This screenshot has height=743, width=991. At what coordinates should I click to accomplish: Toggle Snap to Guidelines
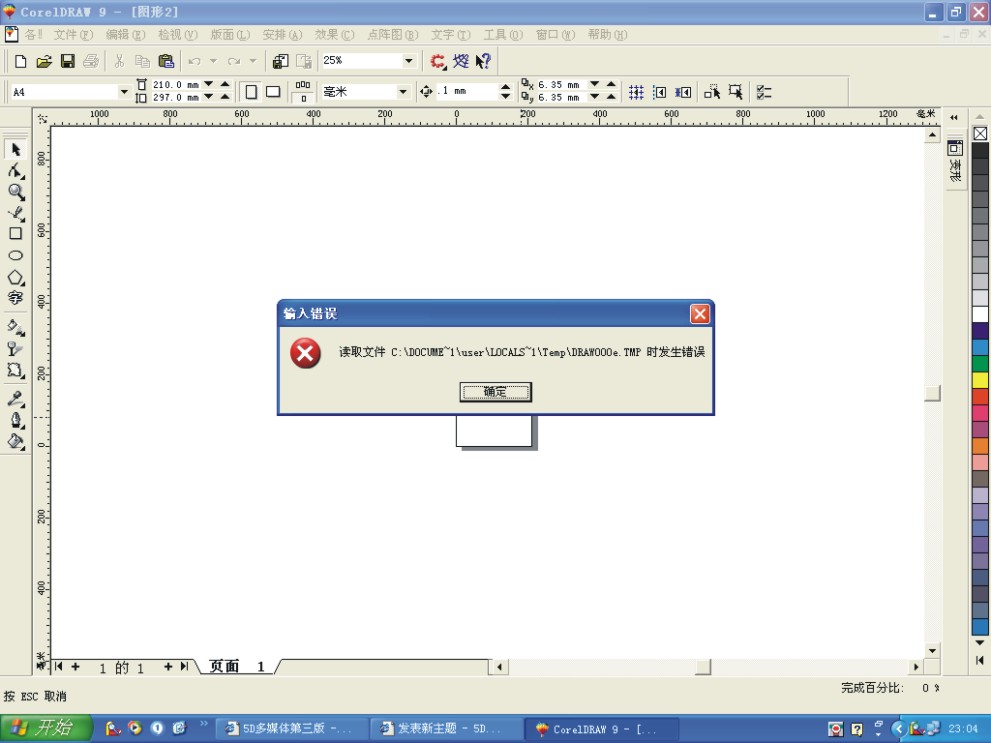659,92
